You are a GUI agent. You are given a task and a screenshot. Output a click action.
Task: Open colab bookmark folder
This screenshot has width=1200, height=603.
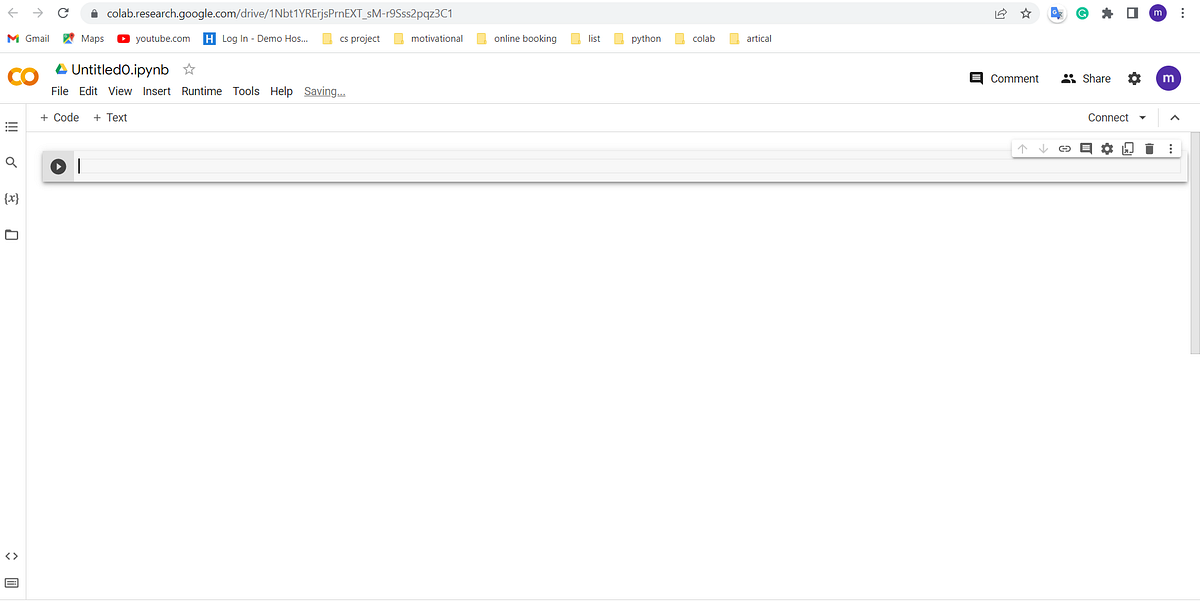(x=696, y=39)
